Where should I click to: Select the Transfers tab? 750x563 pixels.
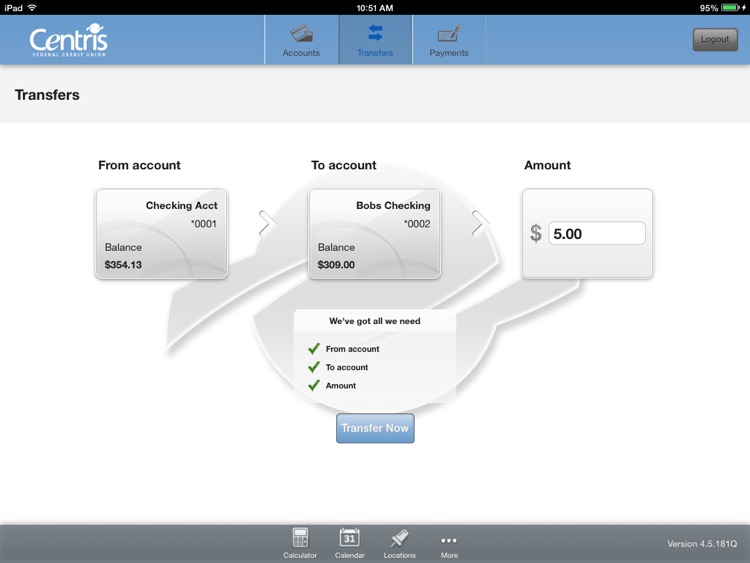pos(375,40)
